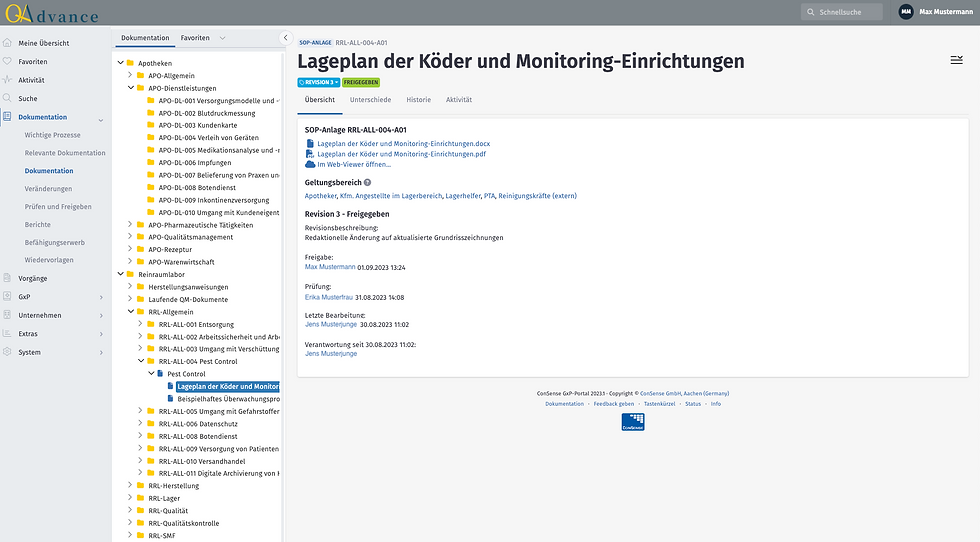Viewport: 980px width, 542px height.
Task: Open Lageplan der Köder pdf file link
Action: (x=401, y=154)
